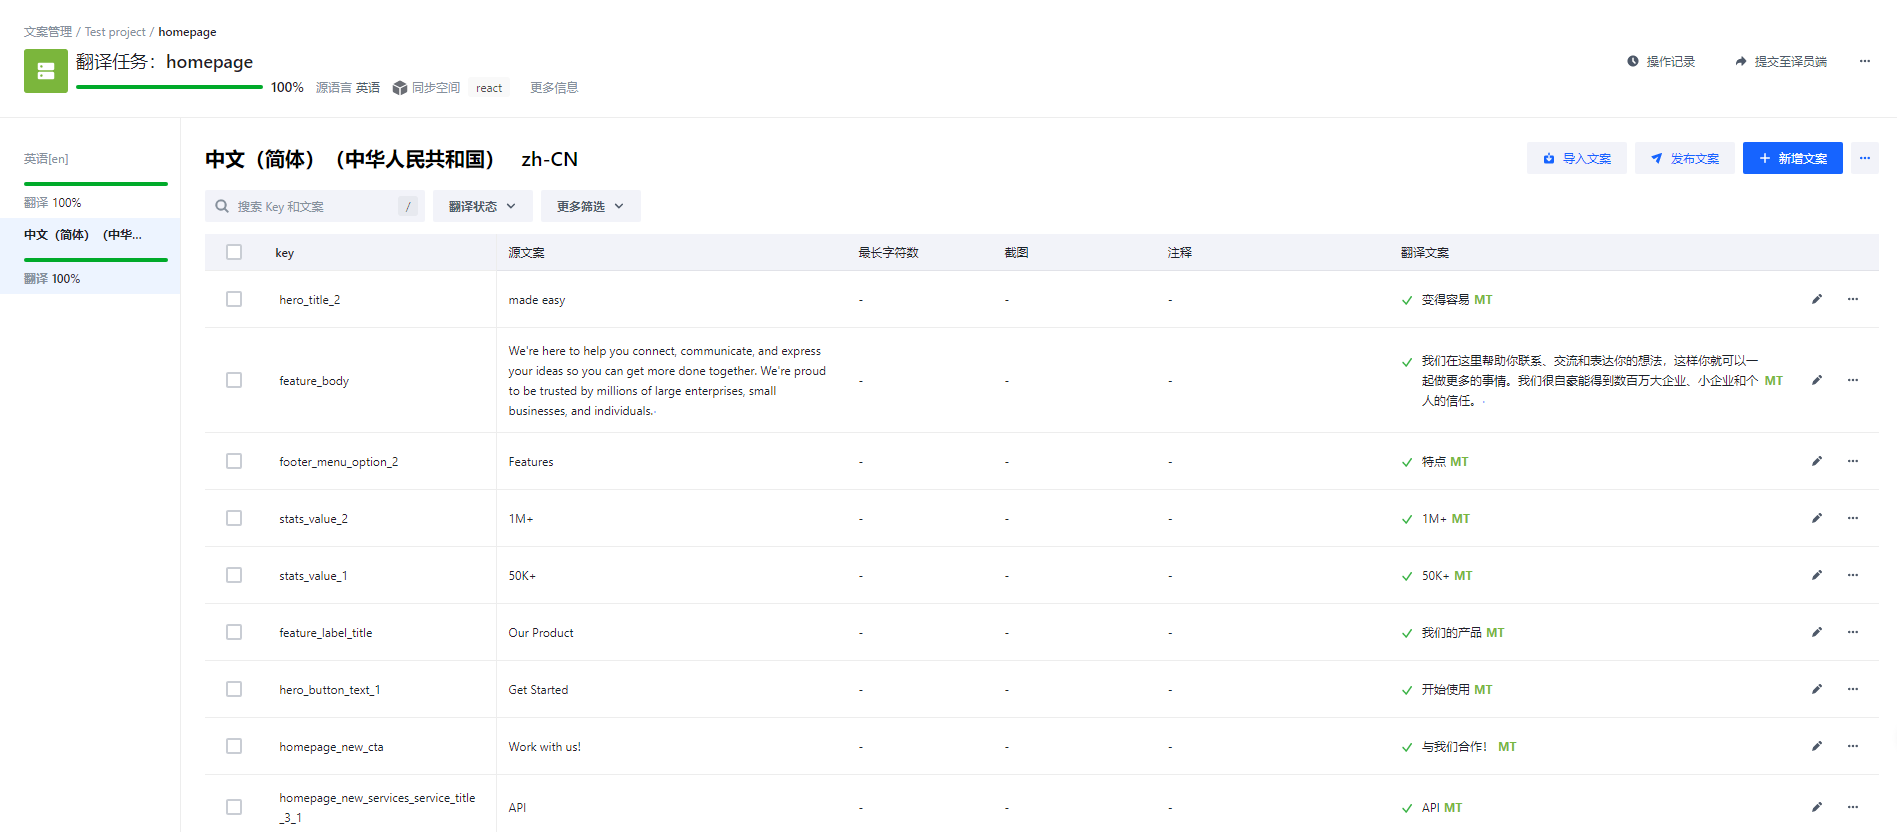
Task: Check the hero_title_2 row checkbox
Action: [234, 299]
